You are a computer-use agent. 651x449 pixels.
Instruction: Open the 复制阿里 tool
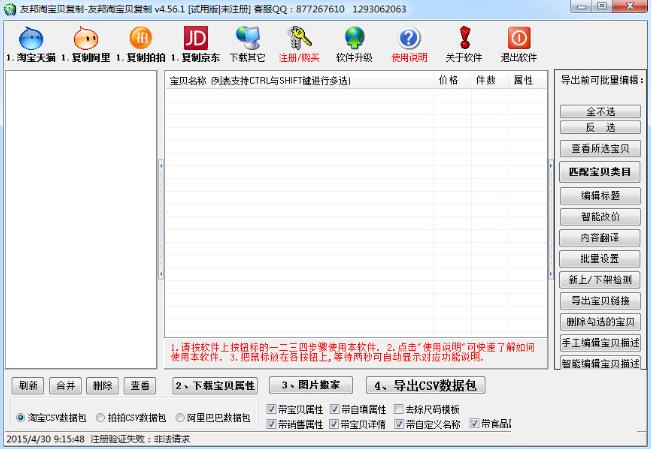[86, 39]
